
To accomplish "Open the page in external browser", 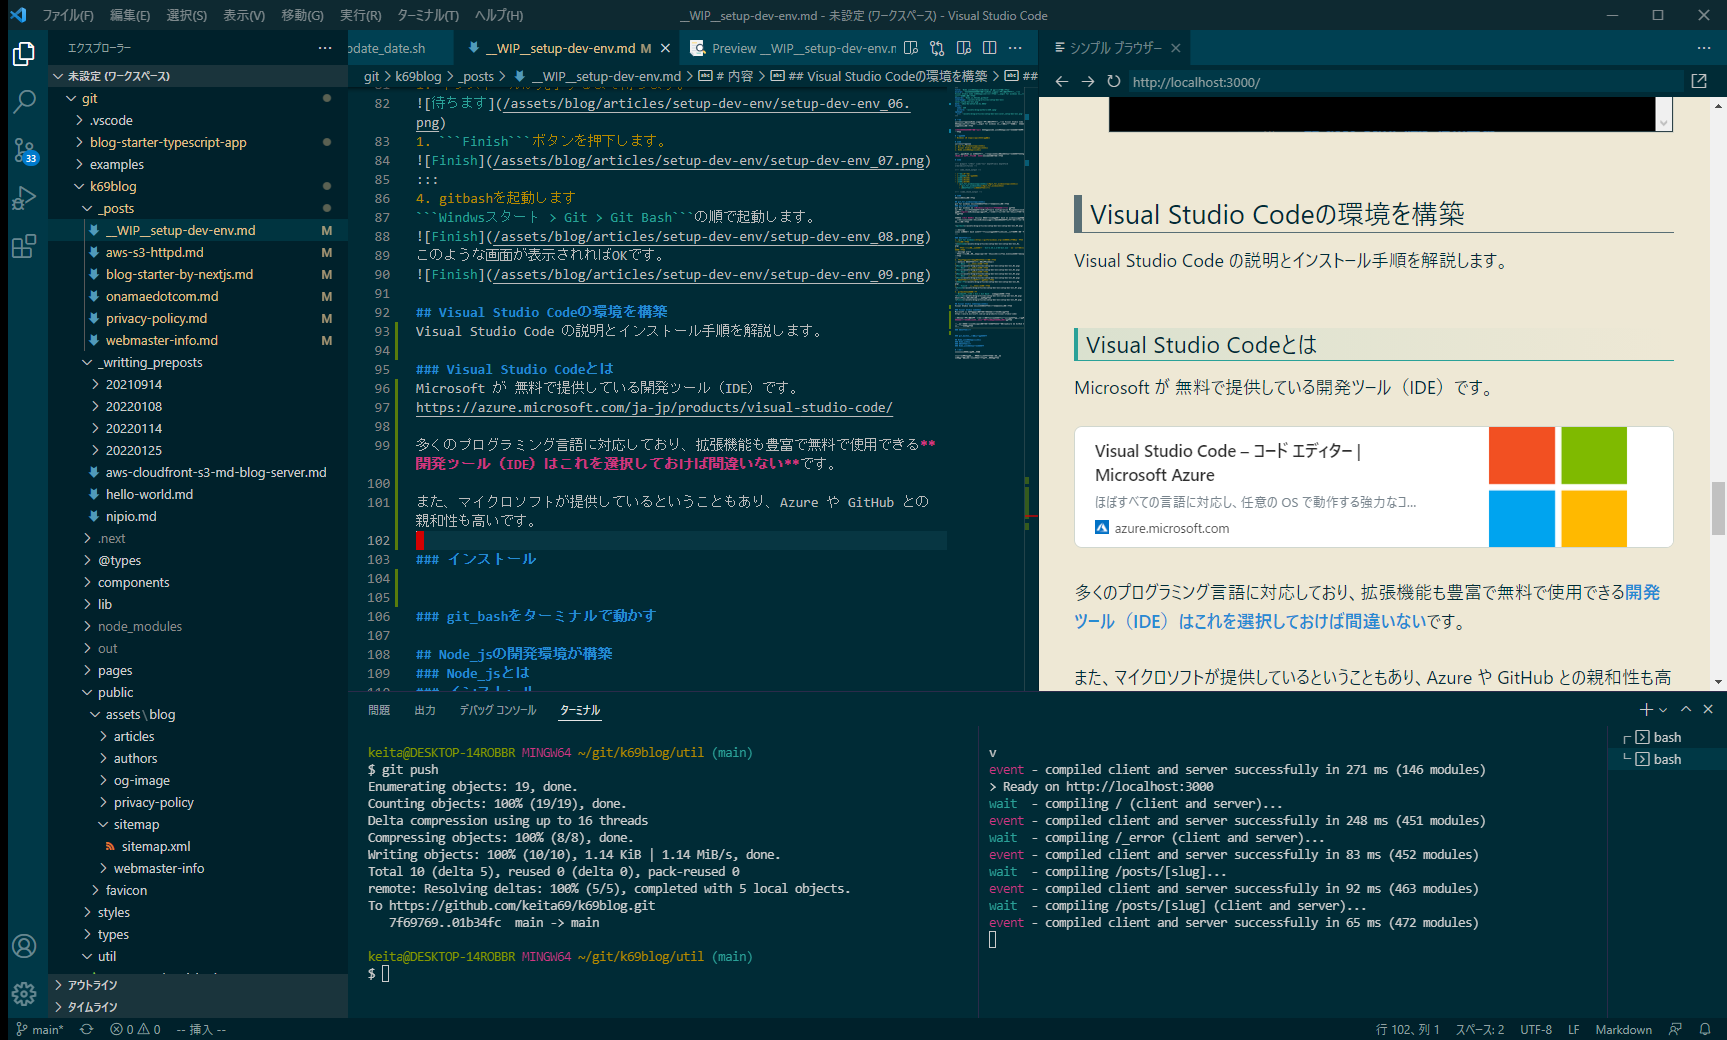I will tap(1699, 82).
